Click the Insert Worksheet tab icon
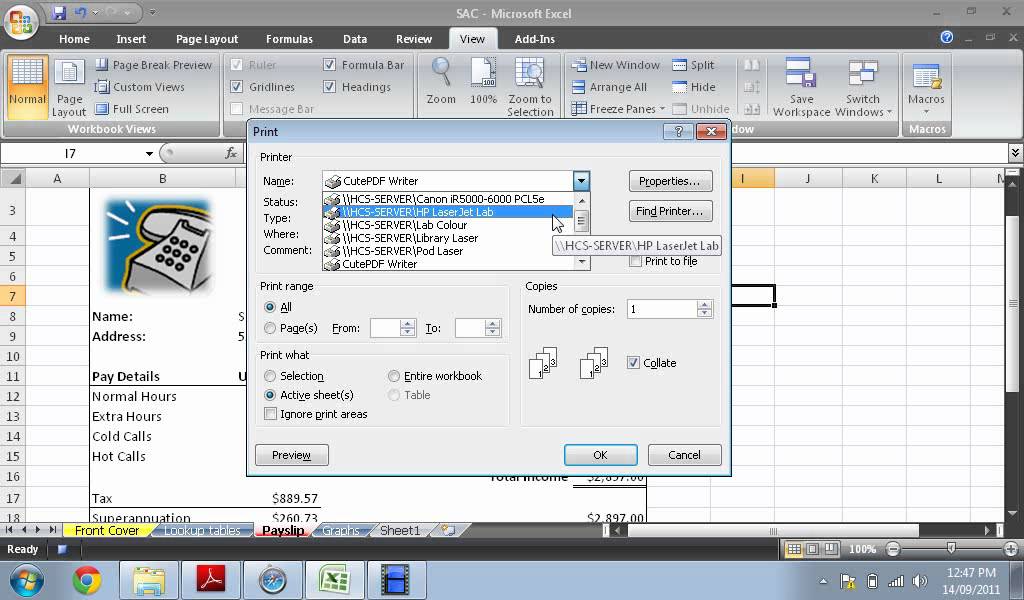Viewport: 1024px width, 600px height. click(x=448, y=530)
